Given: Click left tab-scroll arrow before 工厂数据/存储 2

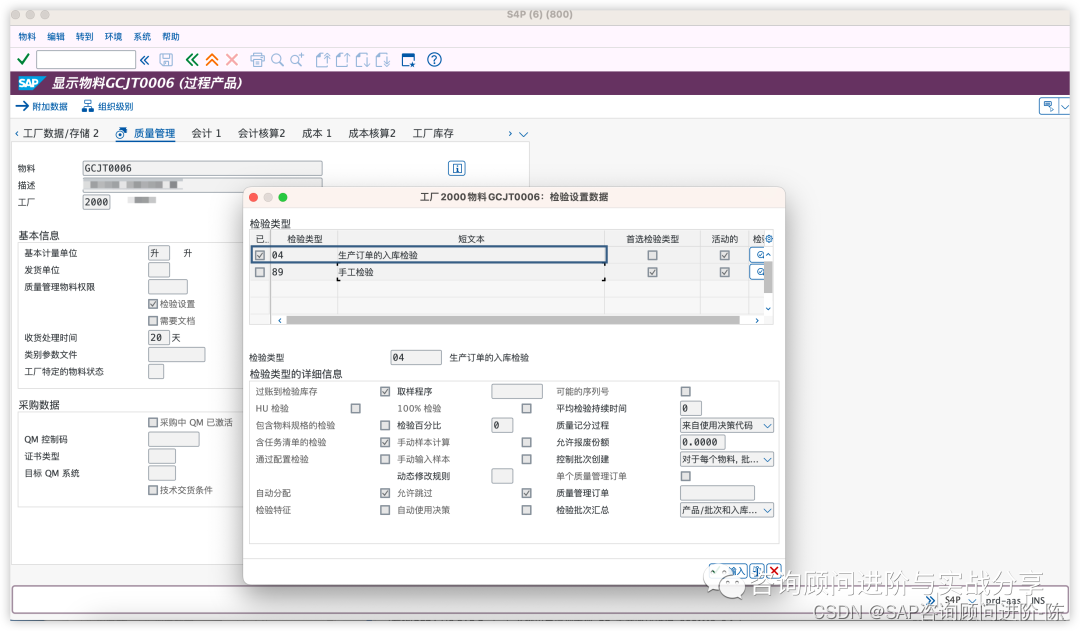Looking at the screenshot, I should (17, 134).
